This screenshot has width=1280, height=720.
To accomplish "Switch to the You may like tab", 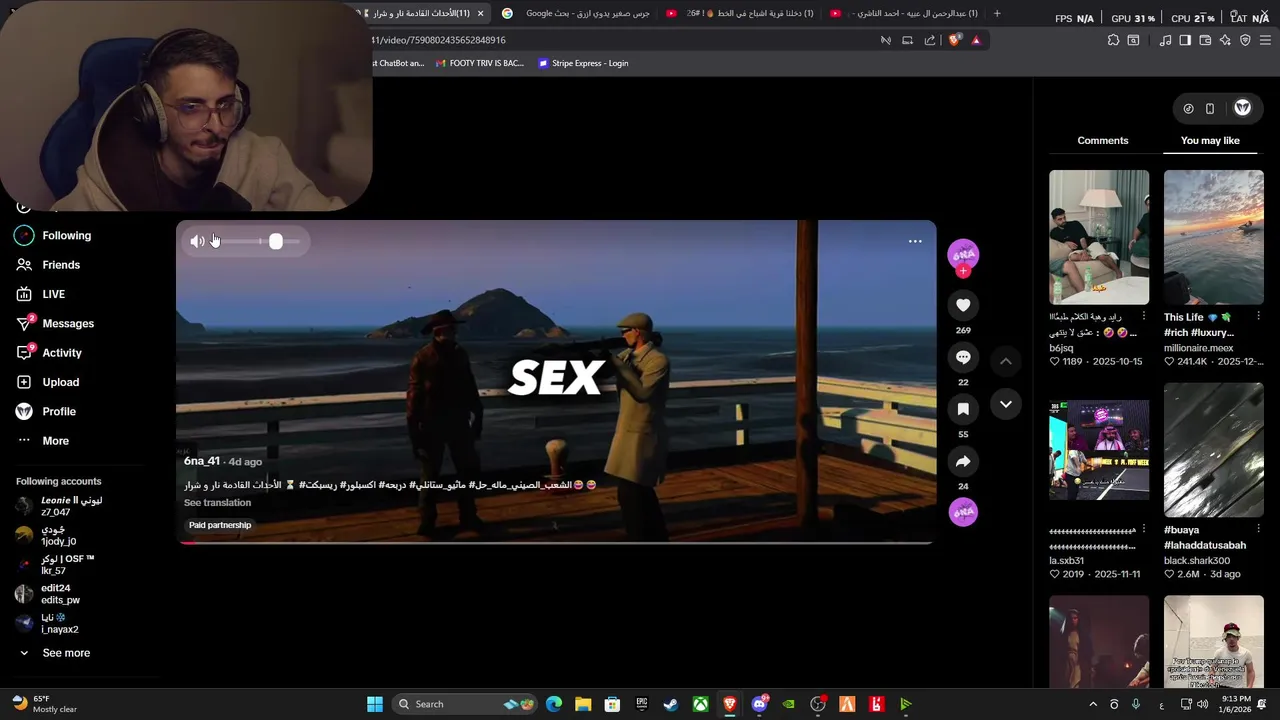I will pyautogui.click(x=1210, y=141).
